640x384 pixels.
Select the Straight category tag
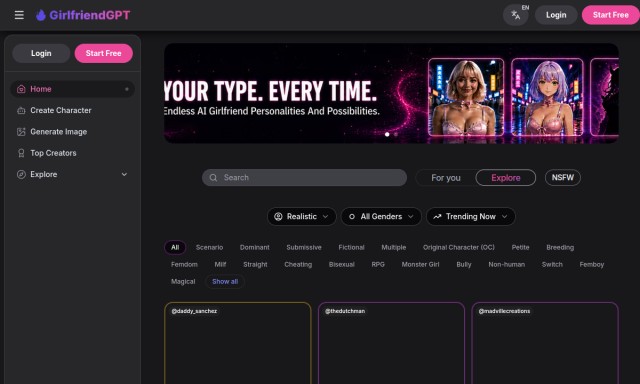click(255, 264)
